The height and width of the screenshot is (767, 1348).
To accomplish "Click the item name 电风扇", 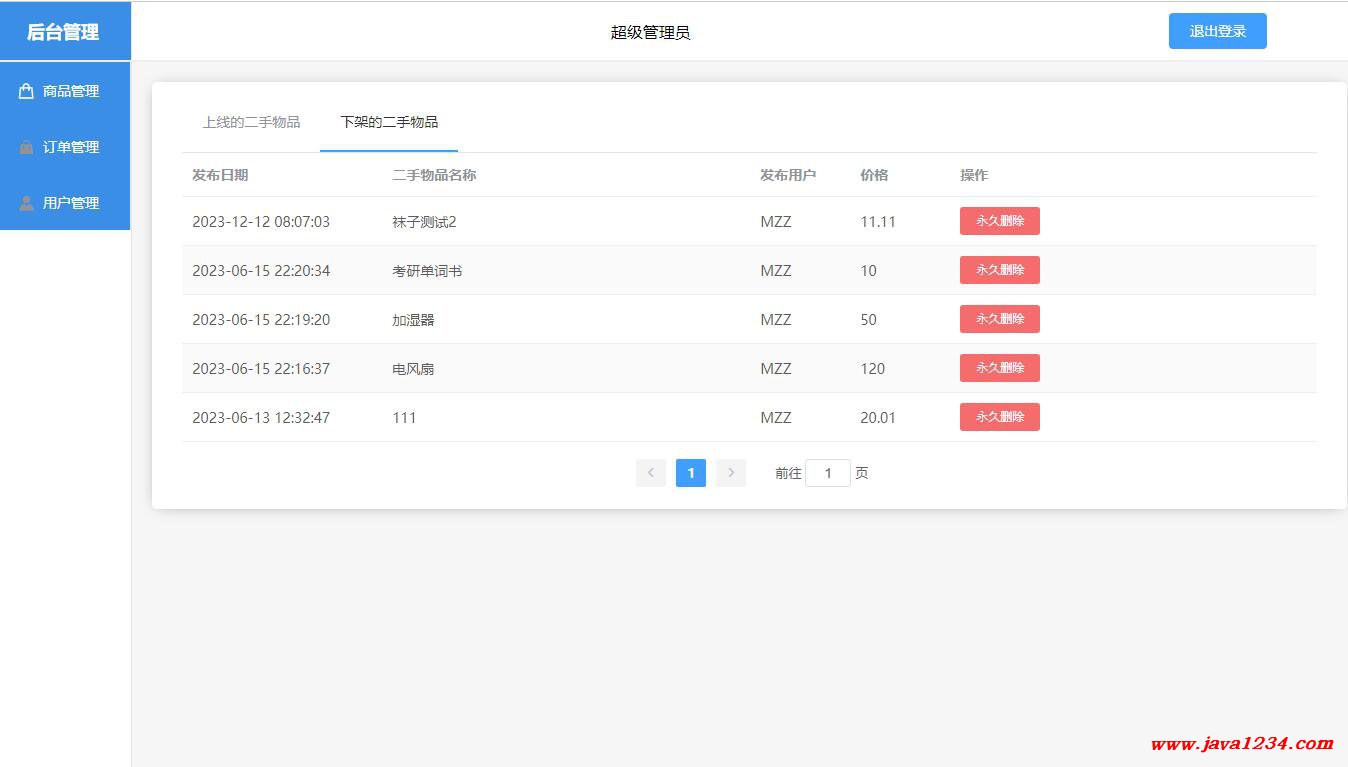I will (x=413, y=369).
